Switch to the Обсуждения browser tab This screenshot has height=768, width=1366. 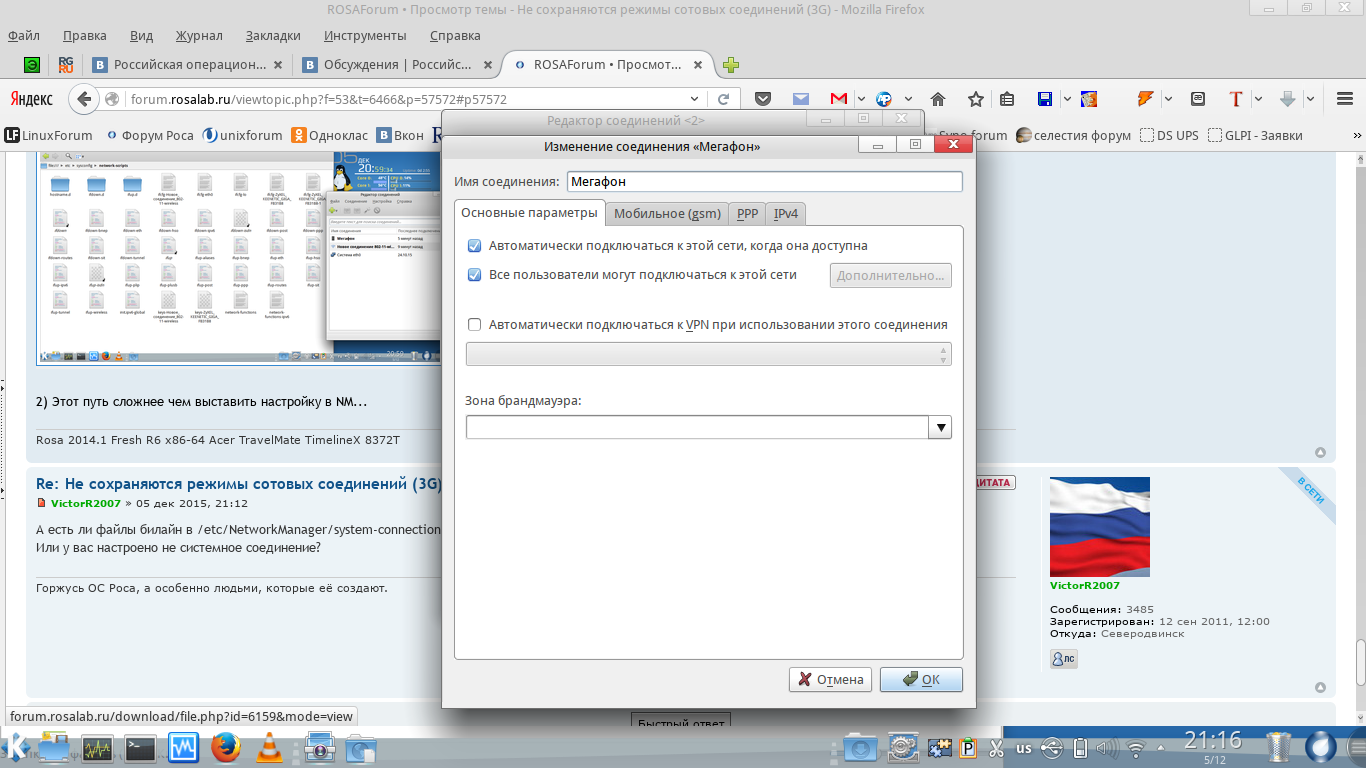[398, 65]
